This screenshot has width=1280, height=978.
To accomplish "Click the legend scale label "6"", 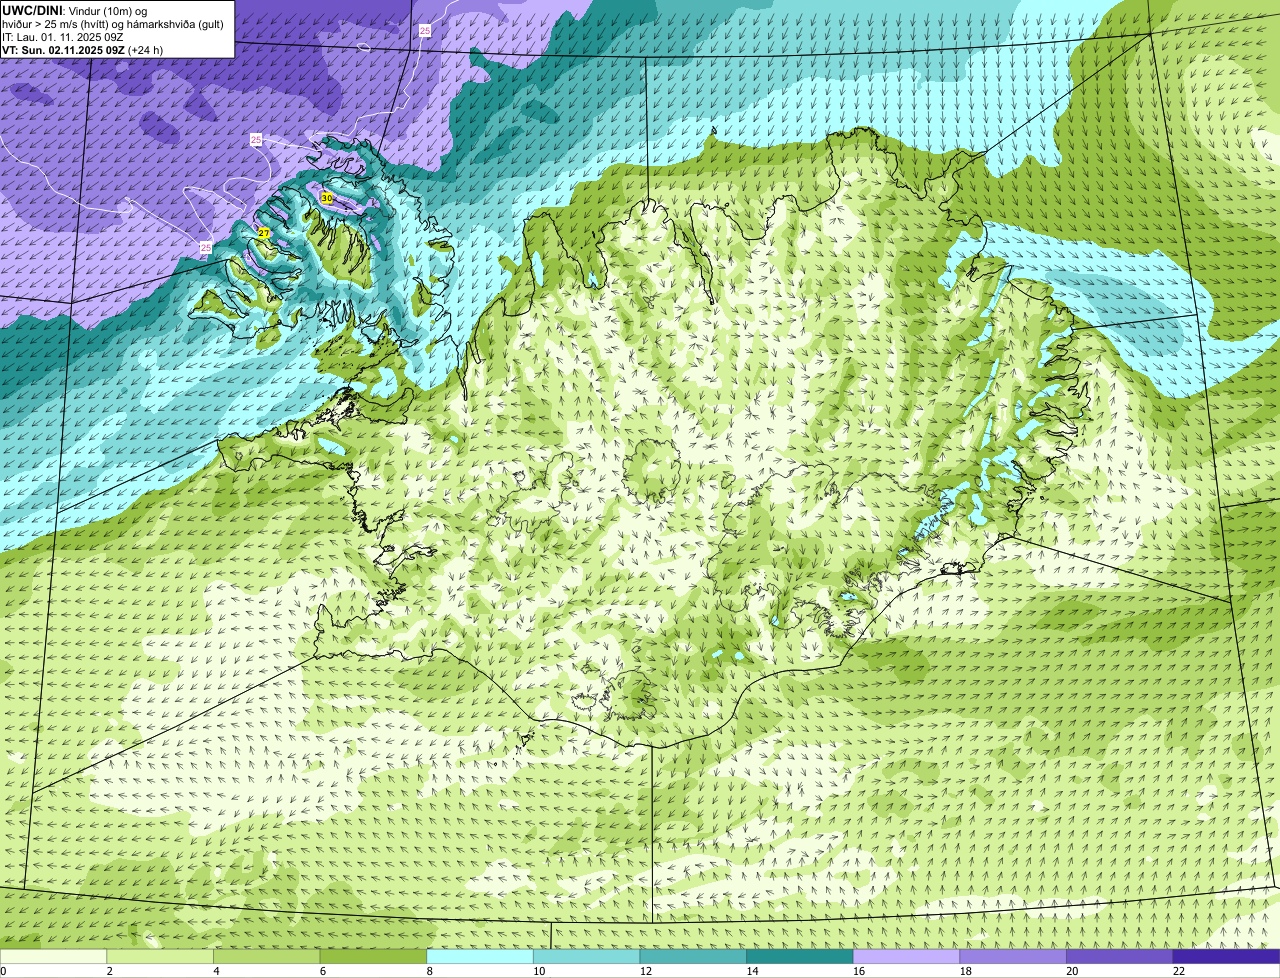I will pos(322,971).
